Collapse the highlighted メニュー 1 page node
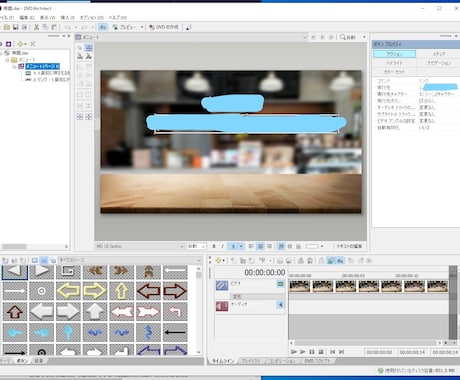Screen dimensions: 460x380 [x=14, y=66]
